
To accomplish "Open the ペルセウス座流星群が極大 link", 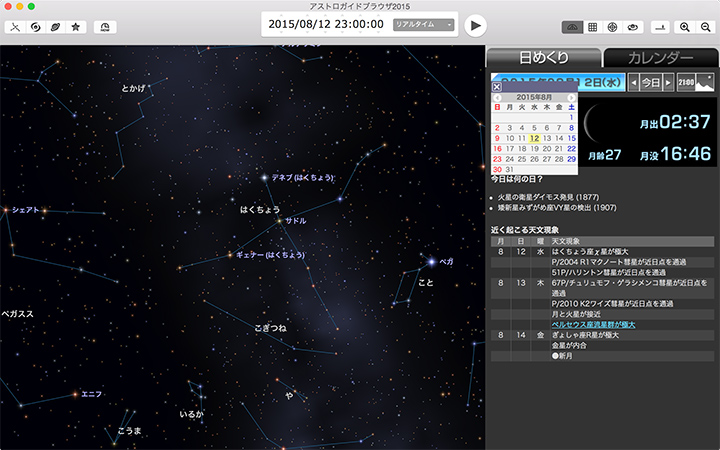I will tap(593, 324).
